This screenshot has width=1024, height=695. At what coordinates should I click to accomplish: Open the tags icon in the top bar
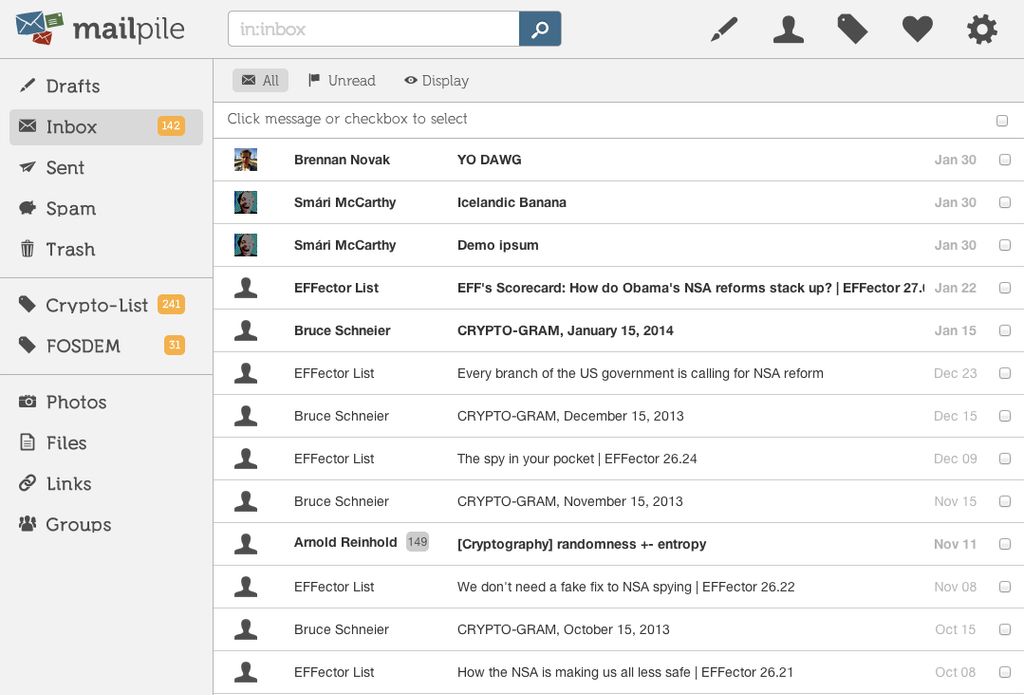tap(852, 29)
